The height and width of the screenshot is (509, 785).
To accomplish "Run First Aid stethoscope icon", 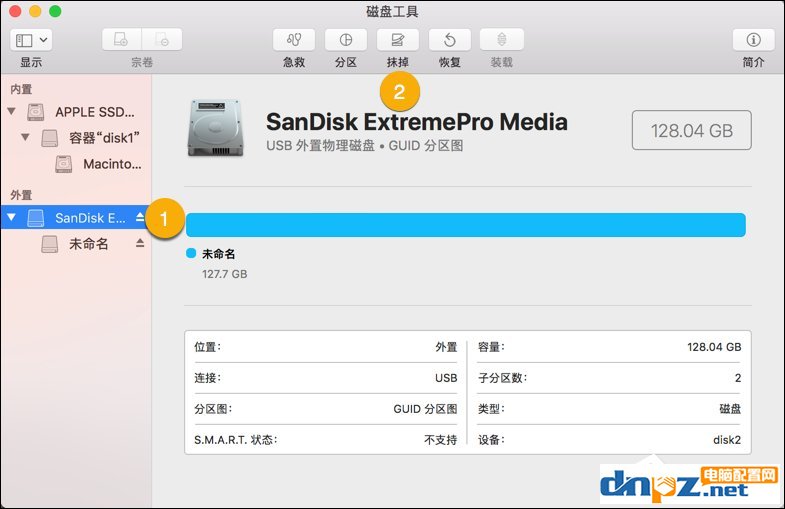I will point(294,40).
